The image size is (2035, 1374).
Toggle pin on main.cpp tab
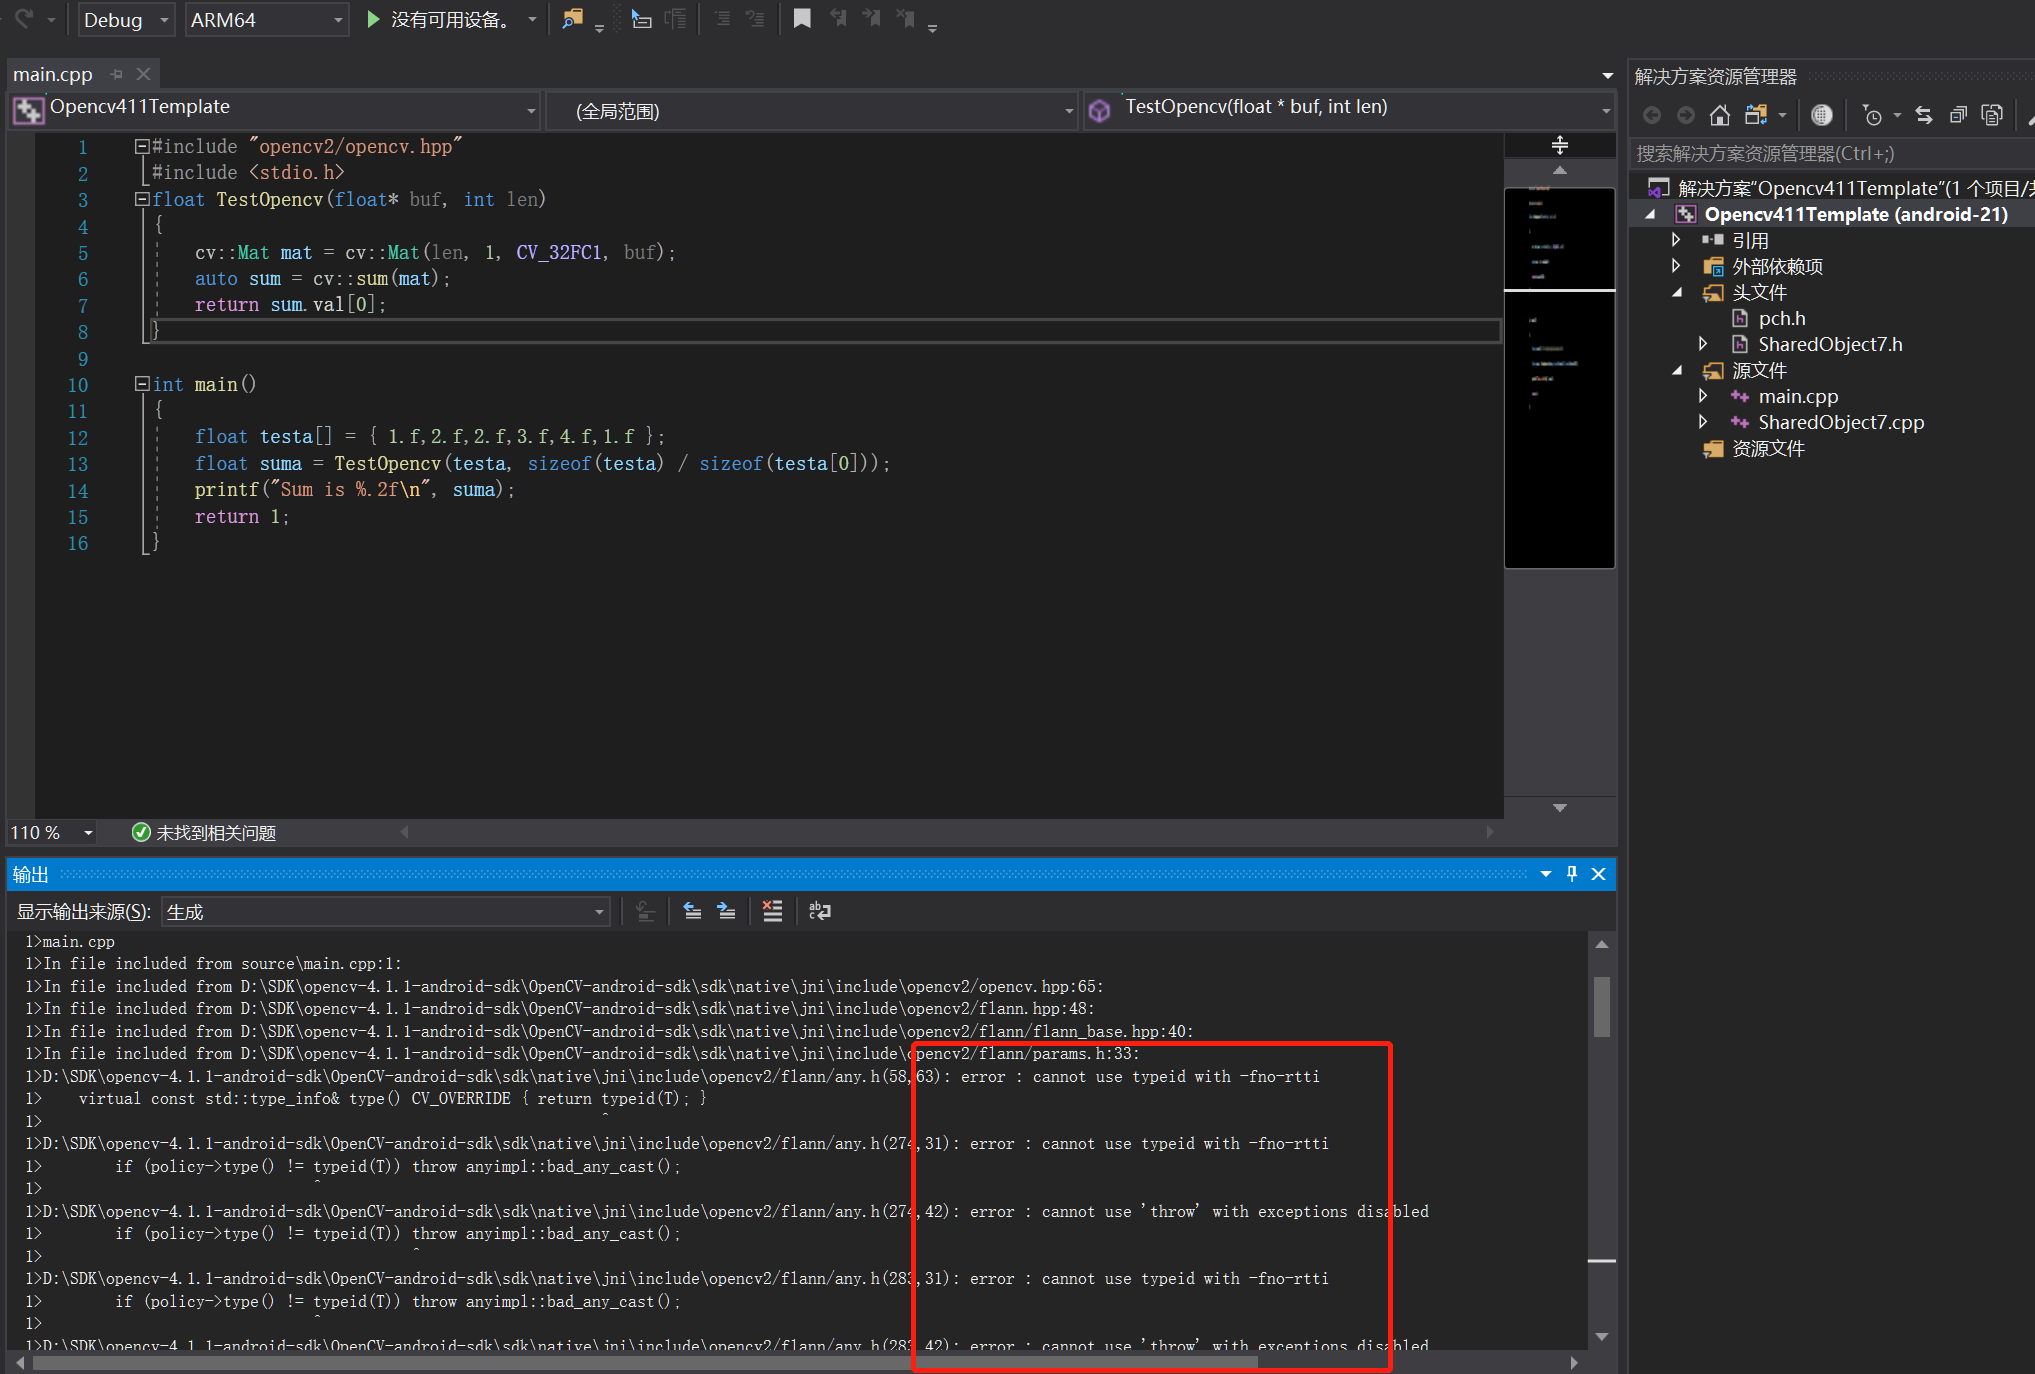click(117, 74)
